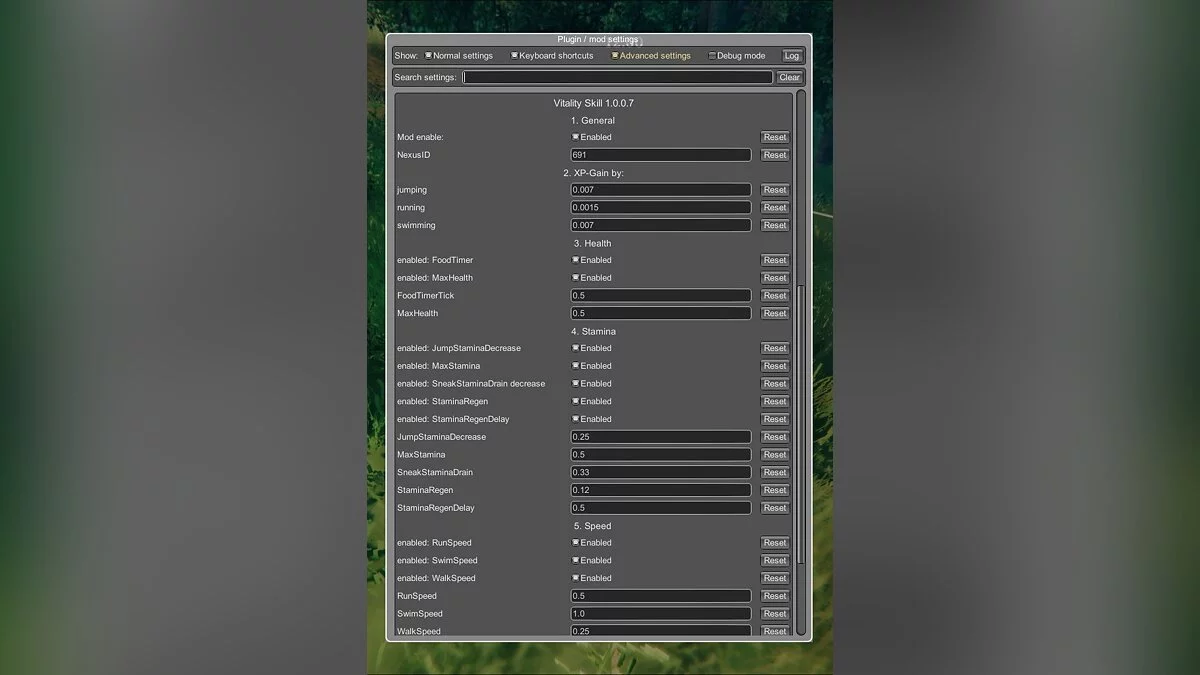
Task: Open the Log button
Action: (792, 56)
